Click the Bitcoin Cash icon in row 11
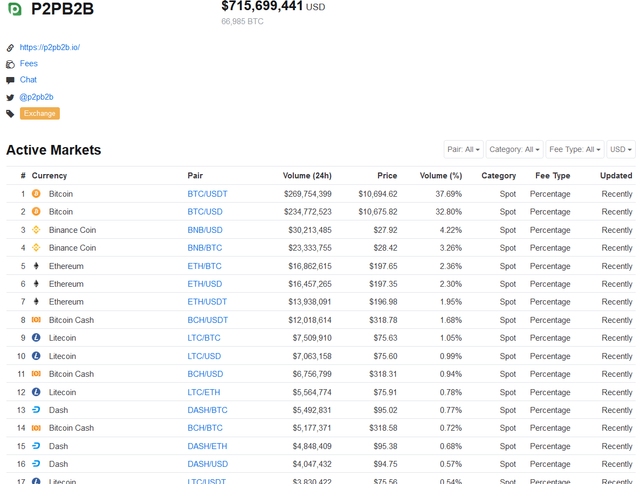Viewport: 640px width, 484px height. coord(36,374)
